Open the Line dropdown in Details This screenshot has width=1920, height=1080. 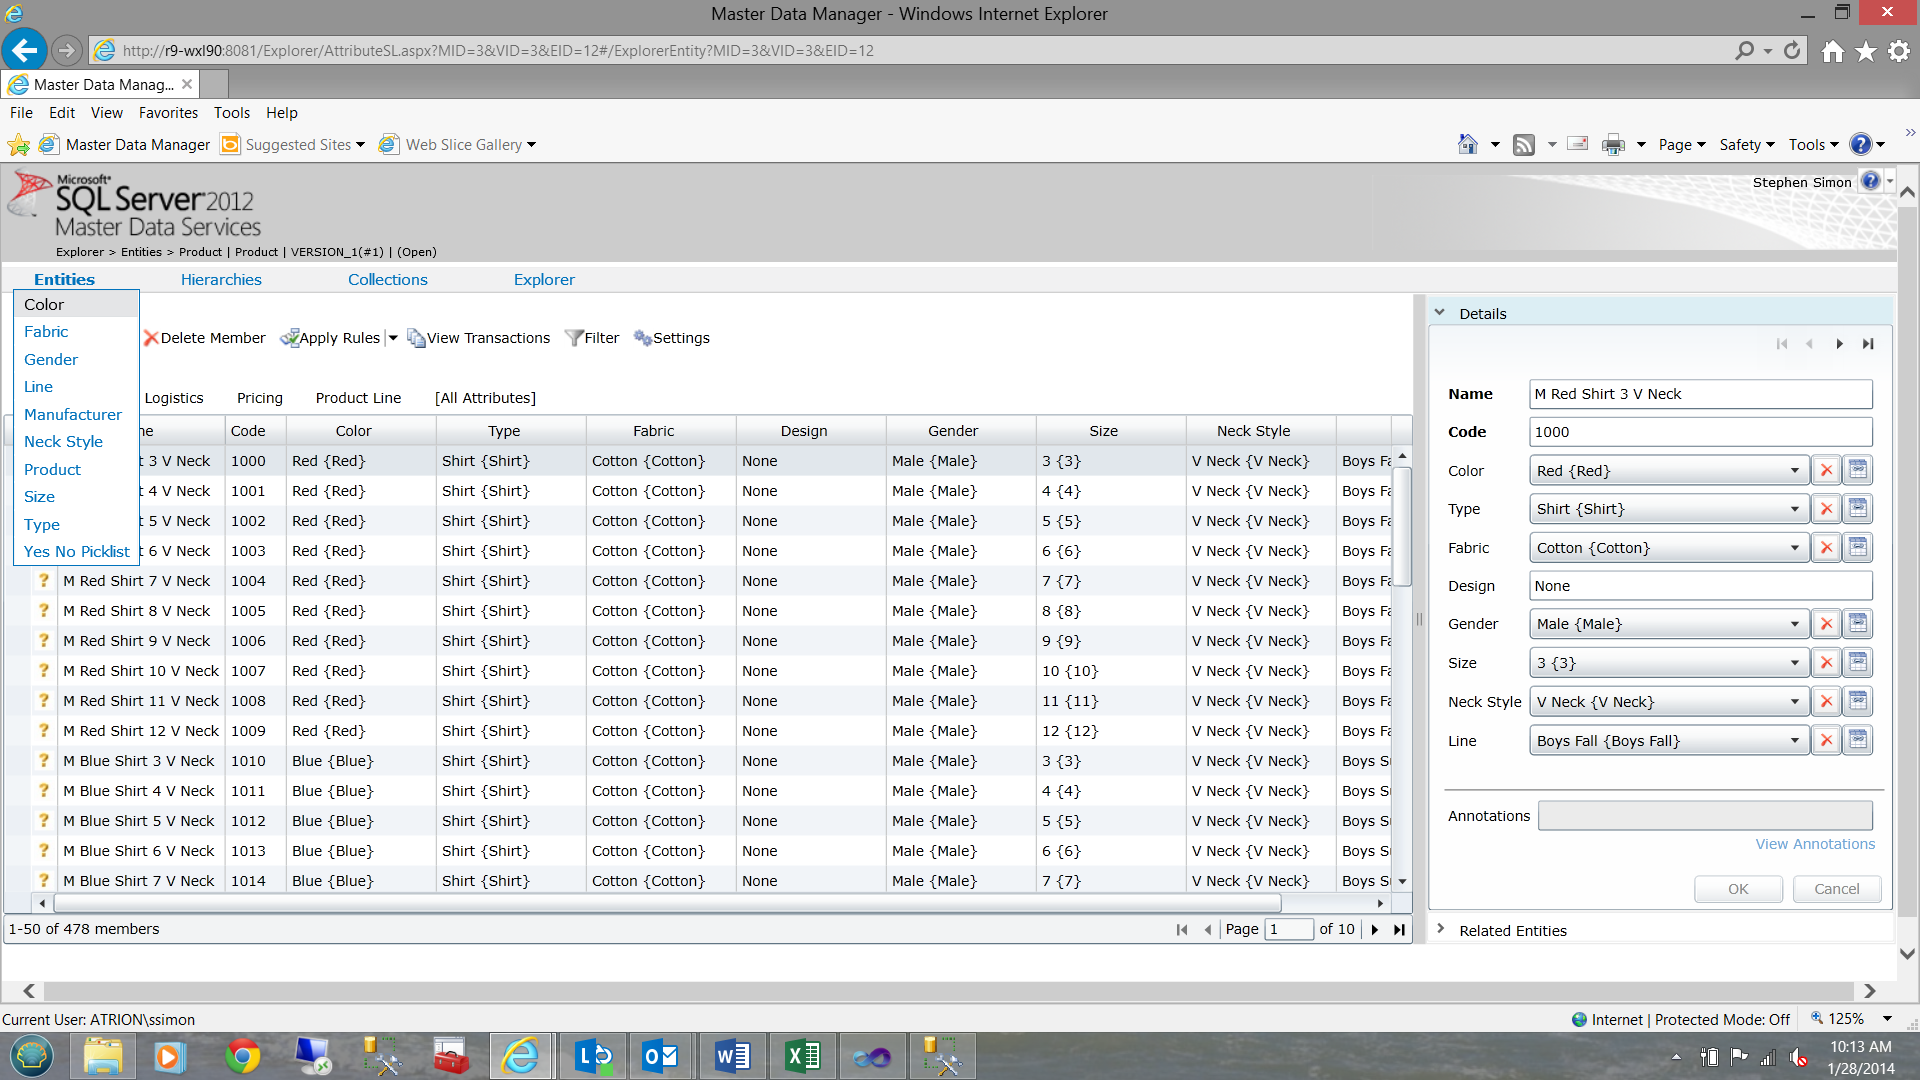click(1794, 741)
